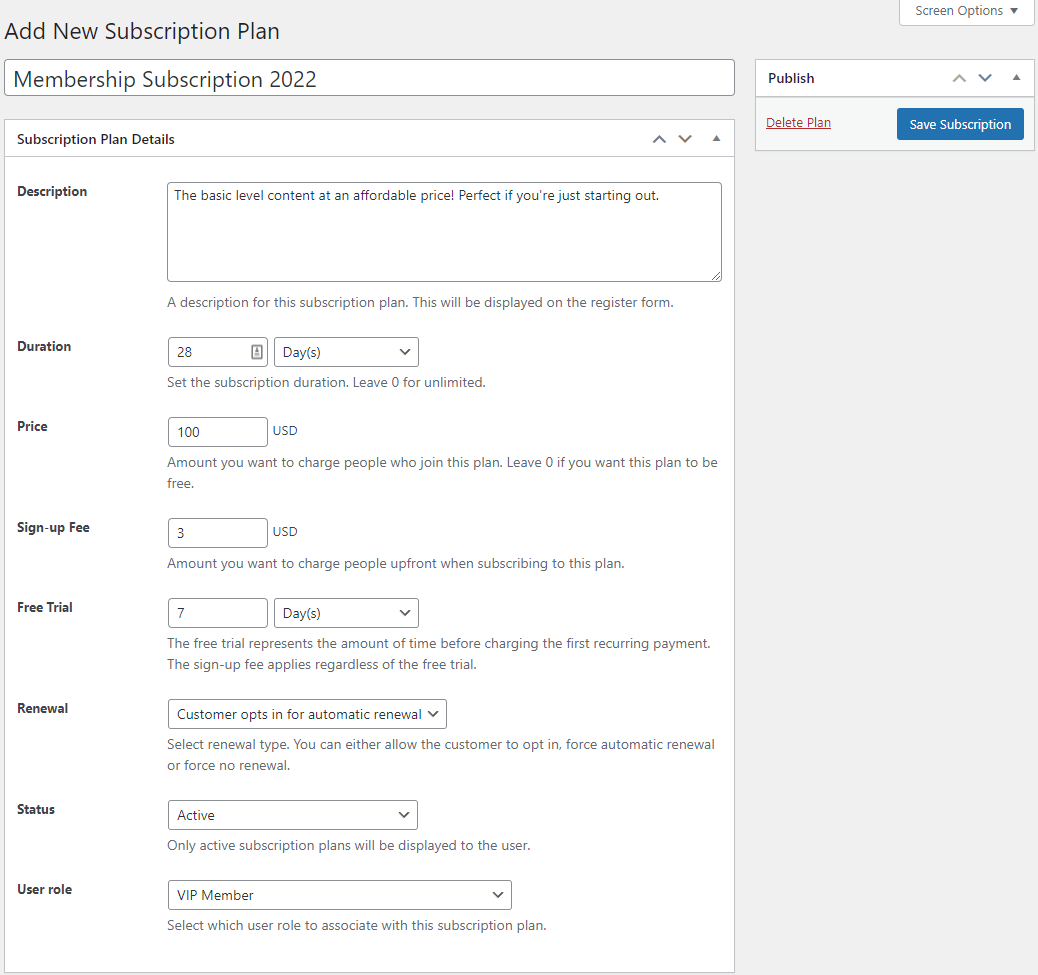Move Publish panel up
The height and width of the screenshot is (975, 1038).
959,78
